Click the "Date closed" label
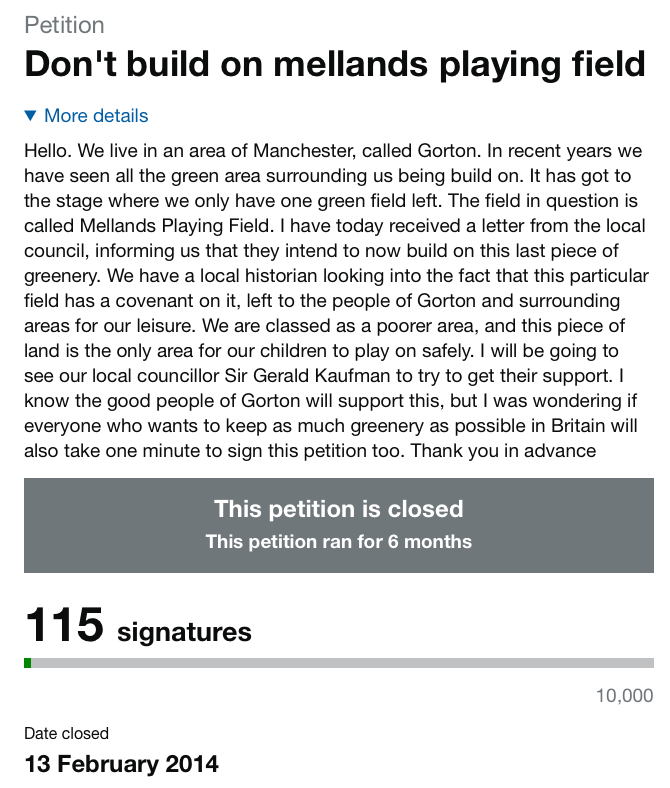Screen dimensions: 670x788 [66, 734]
